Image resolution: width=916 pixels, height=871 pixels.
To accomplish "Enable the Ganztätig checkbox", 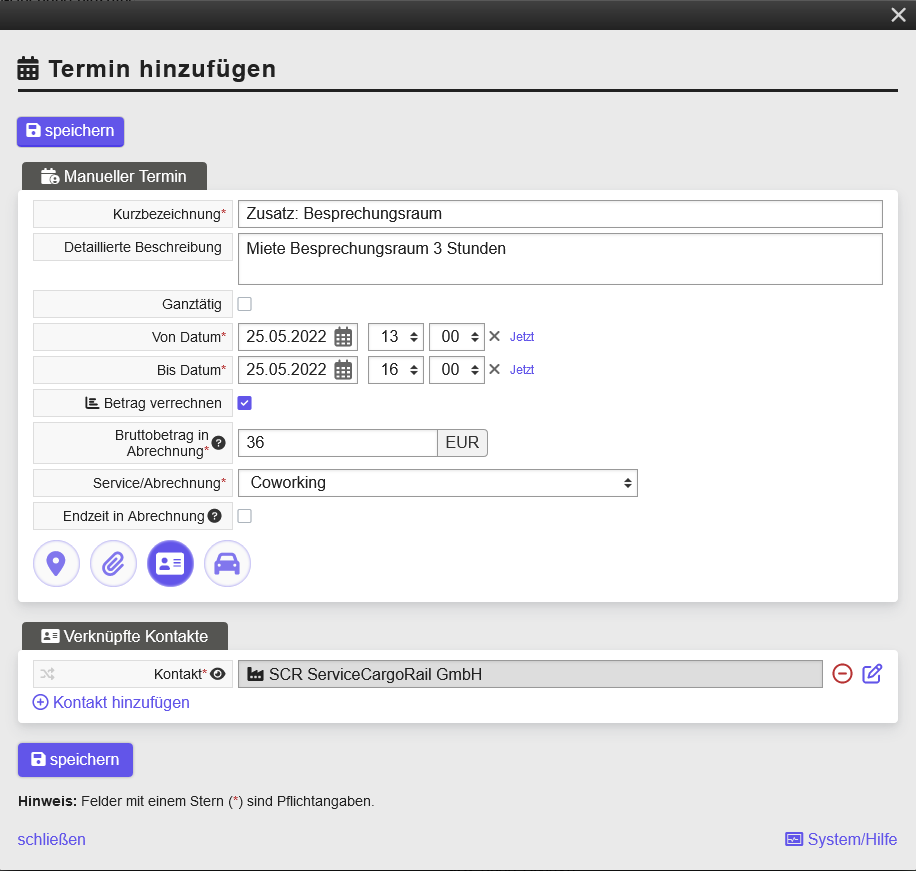I will pos(244,304).
